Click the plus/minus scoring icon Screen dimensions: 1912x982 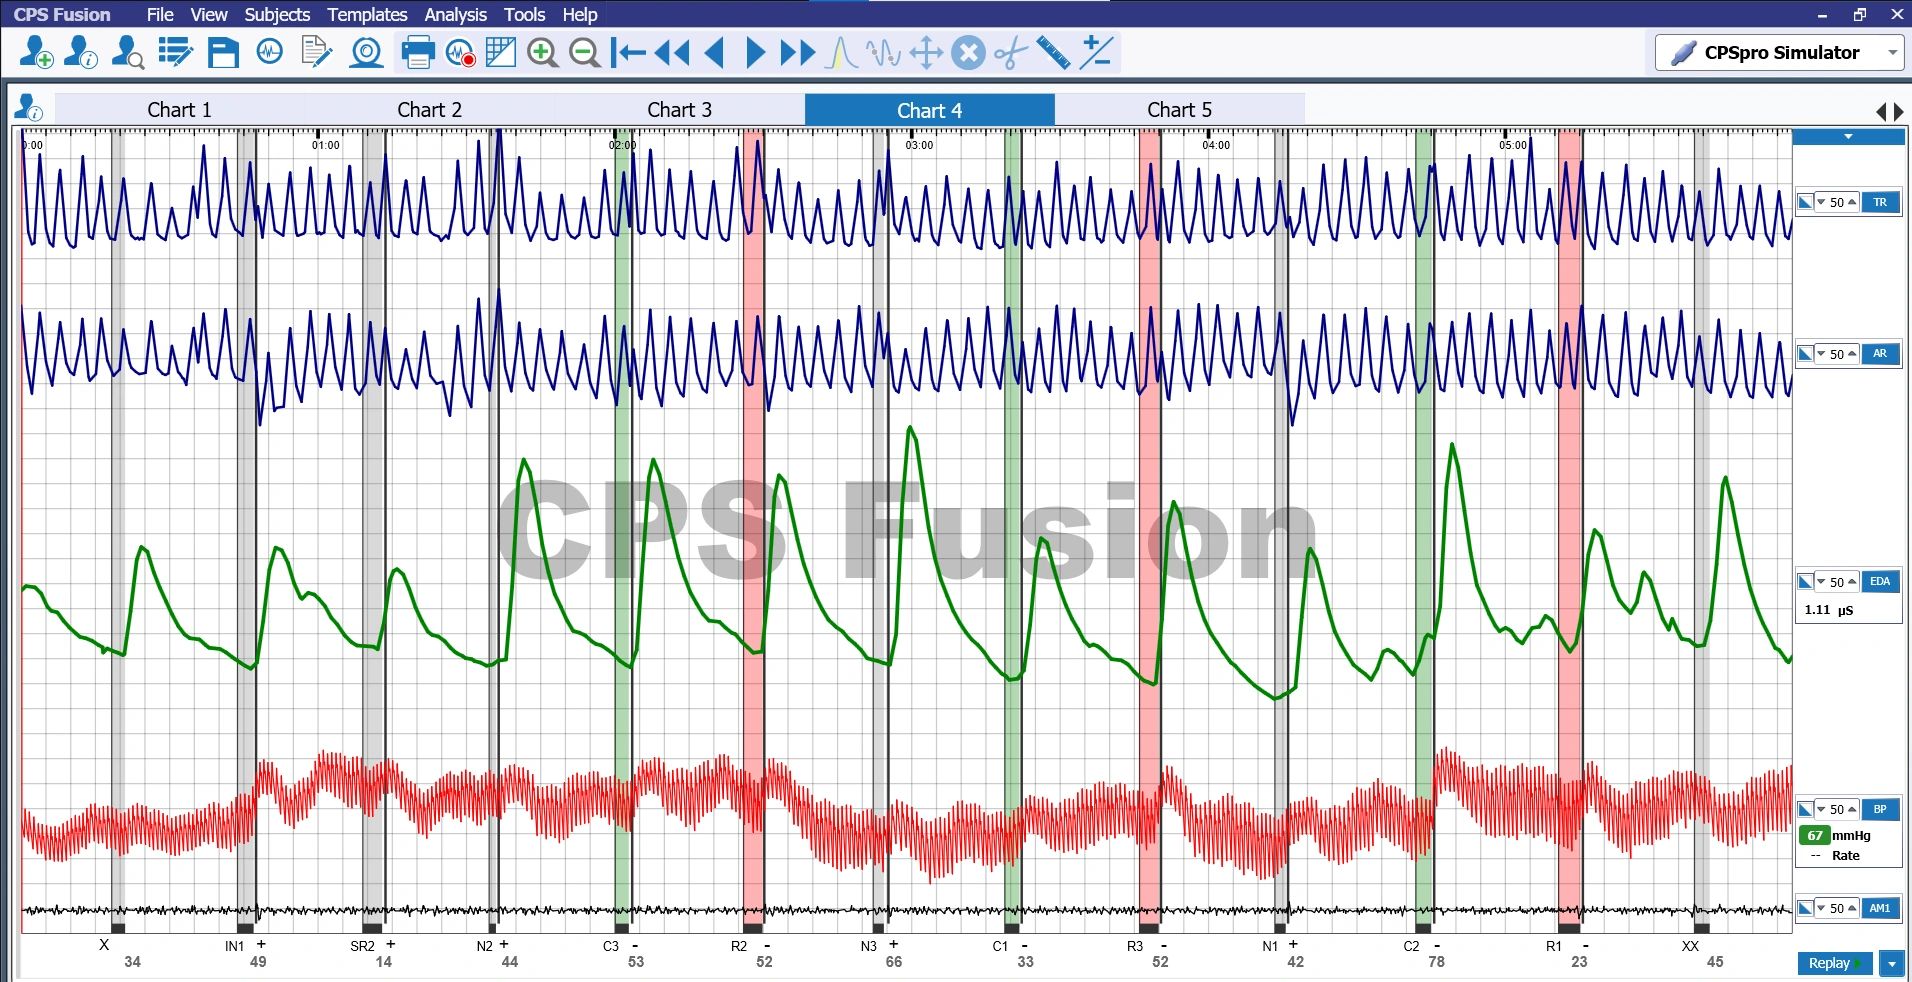1097,53
